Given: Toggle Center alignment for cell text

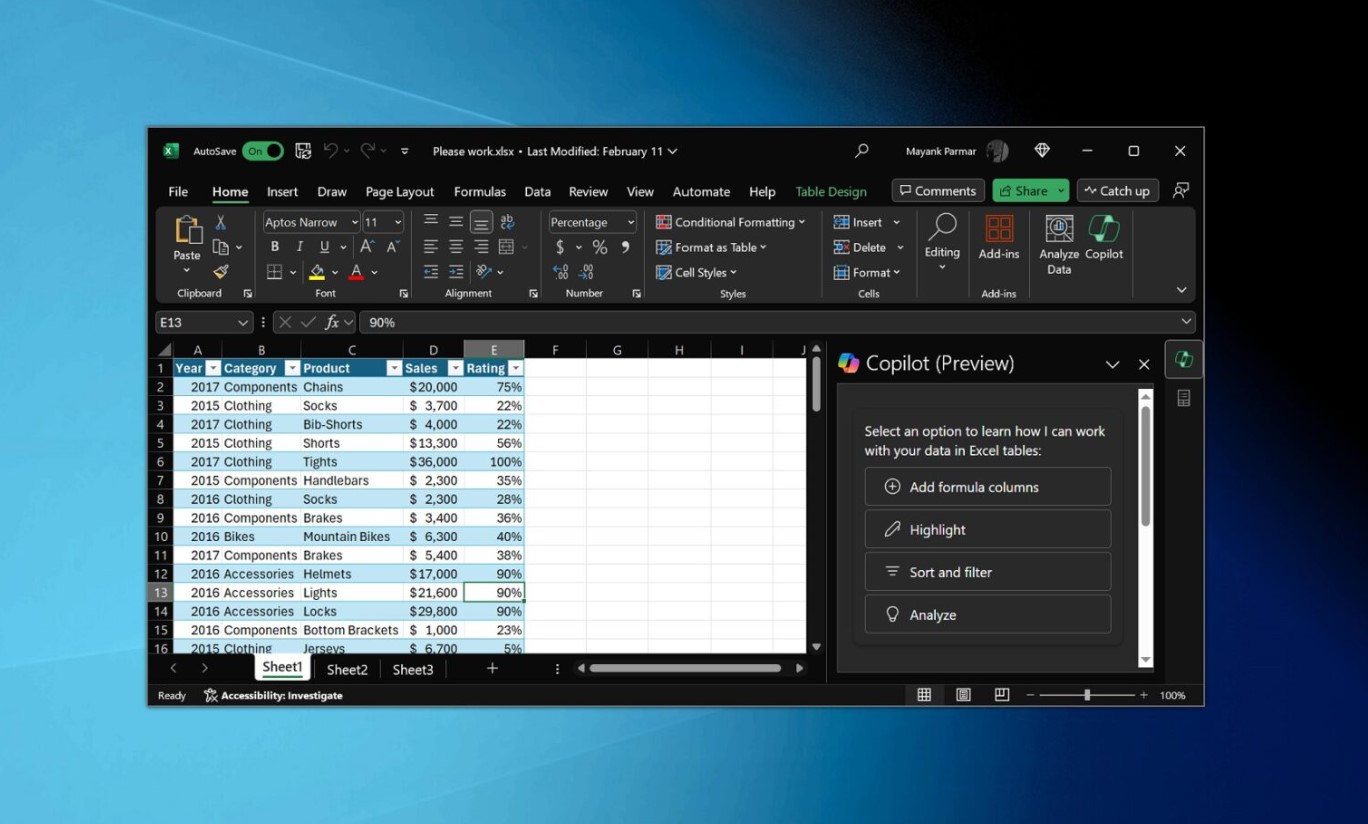Looking at the screenshot, I should coord(456,247).
